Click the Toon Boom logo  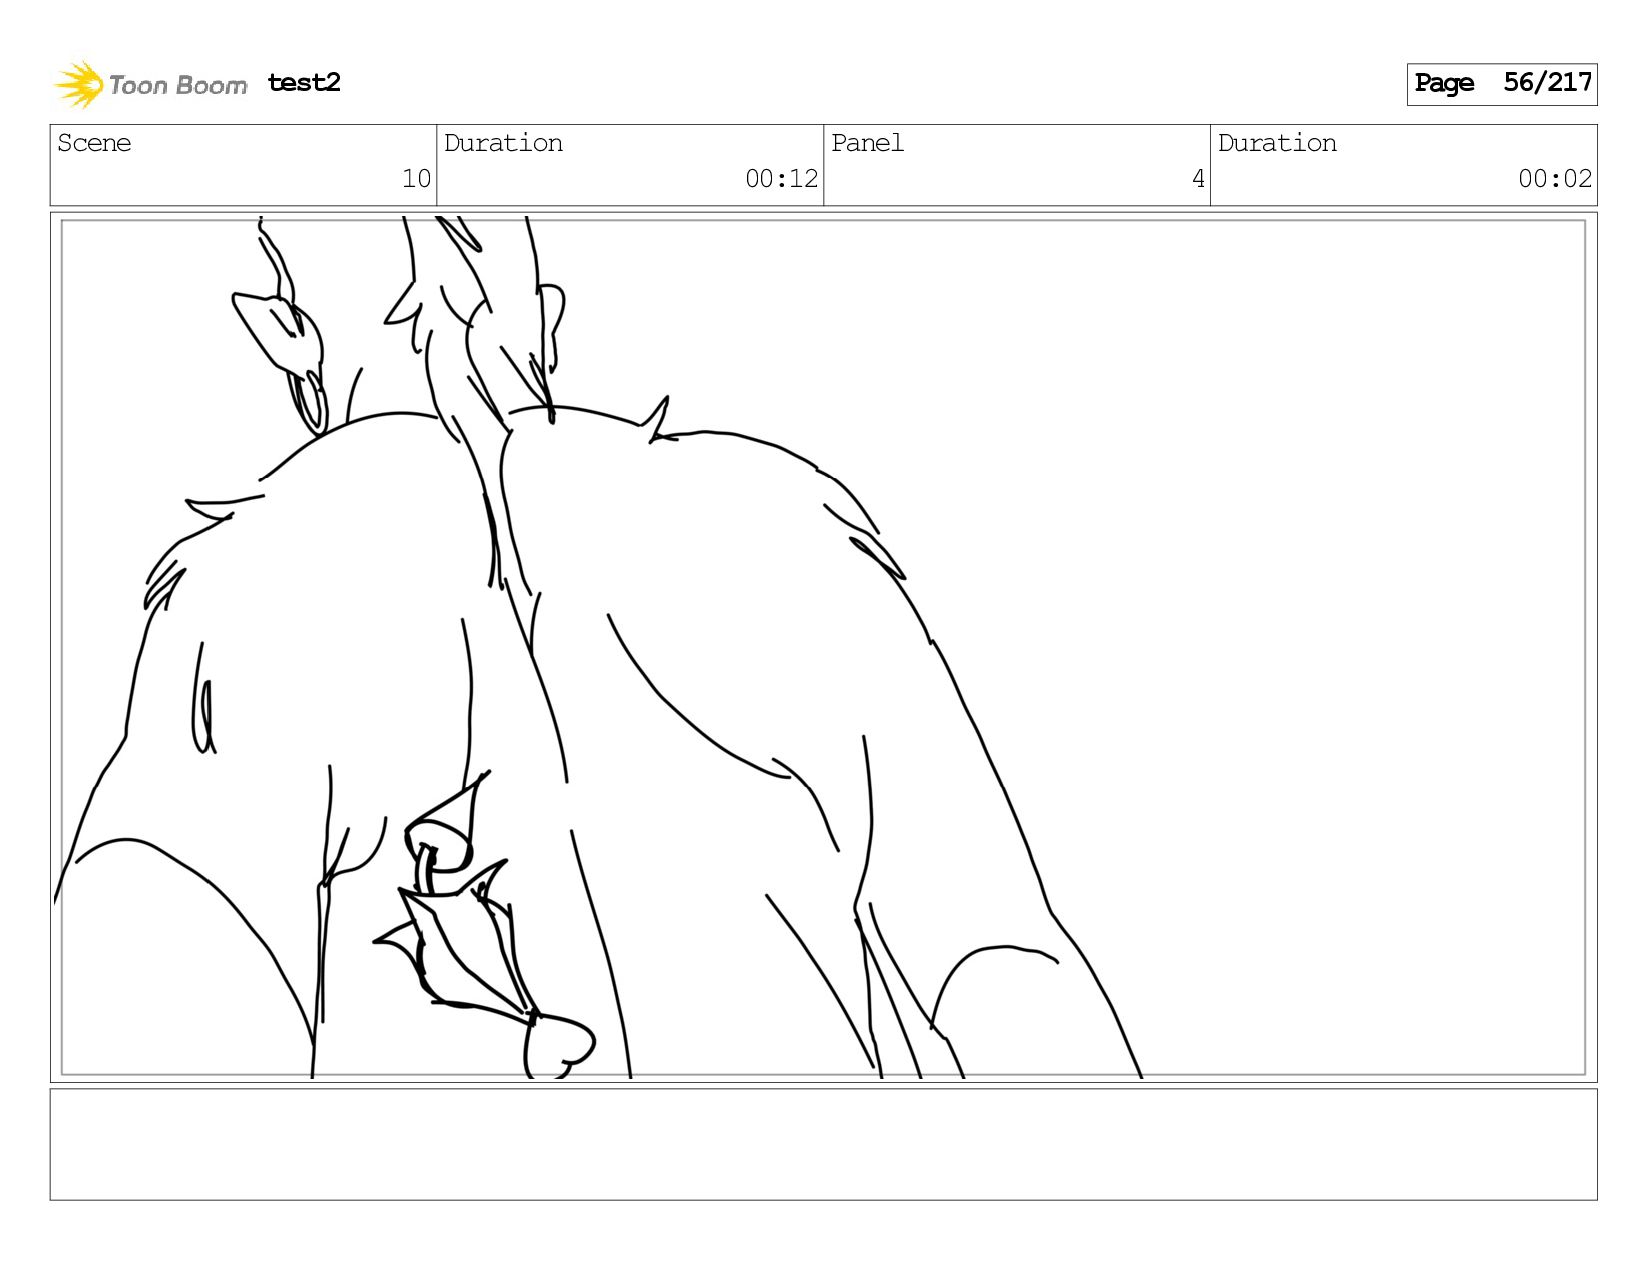click(150, 84)
